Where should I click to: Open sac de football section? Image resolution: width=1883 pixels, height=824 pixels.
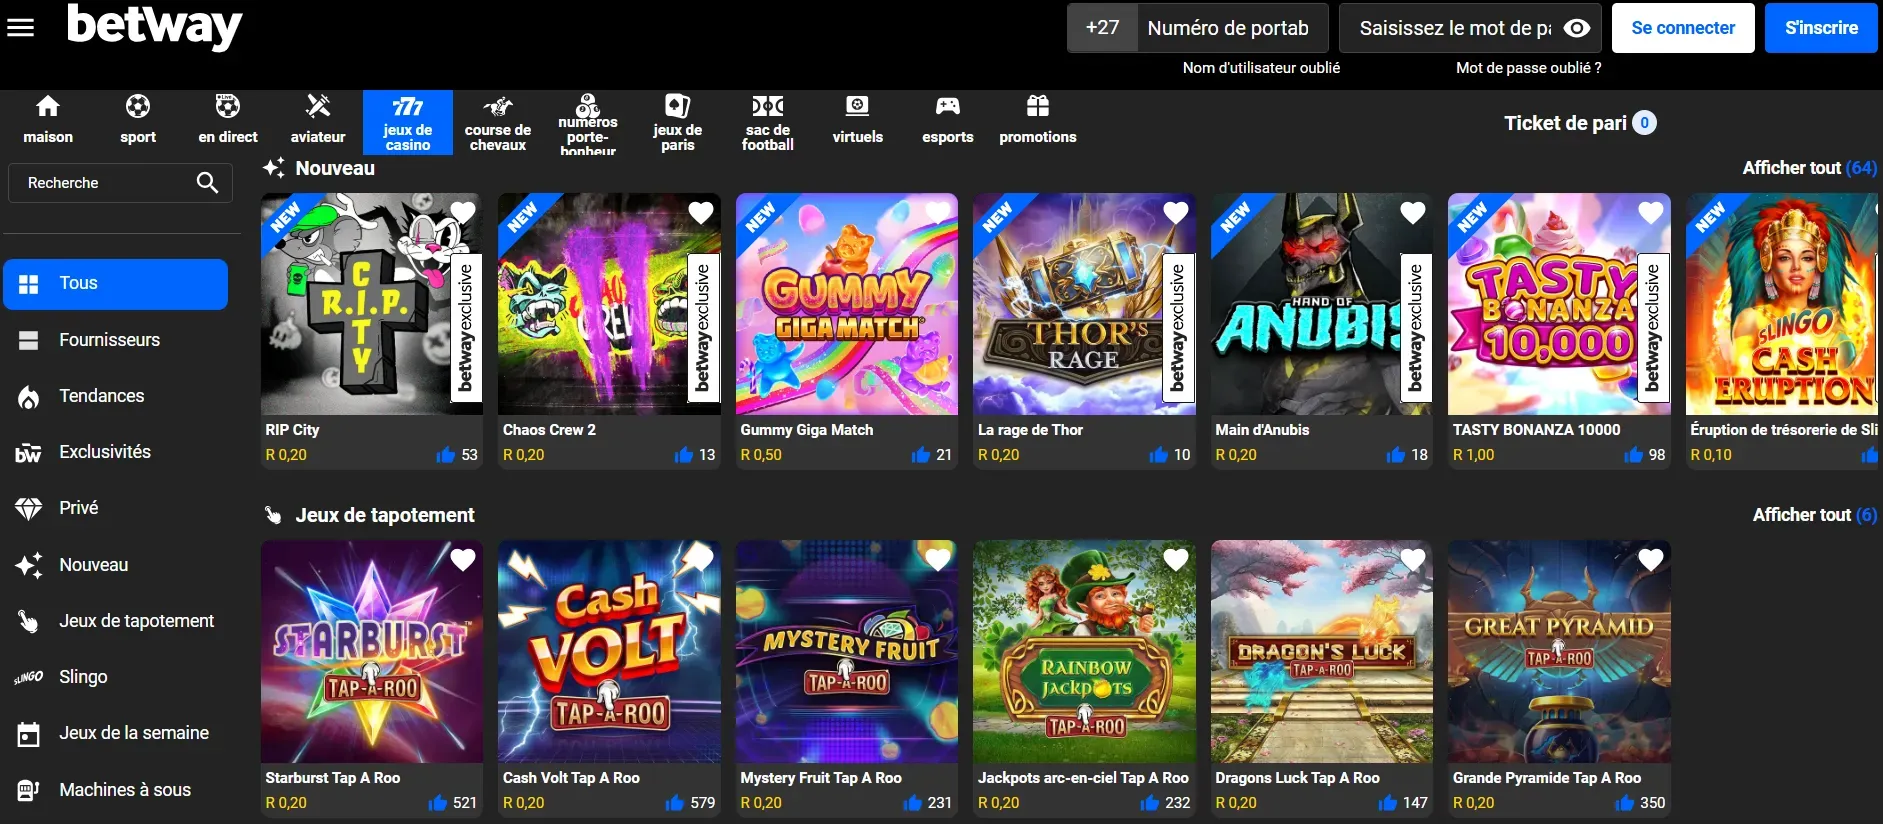(768, 122)
